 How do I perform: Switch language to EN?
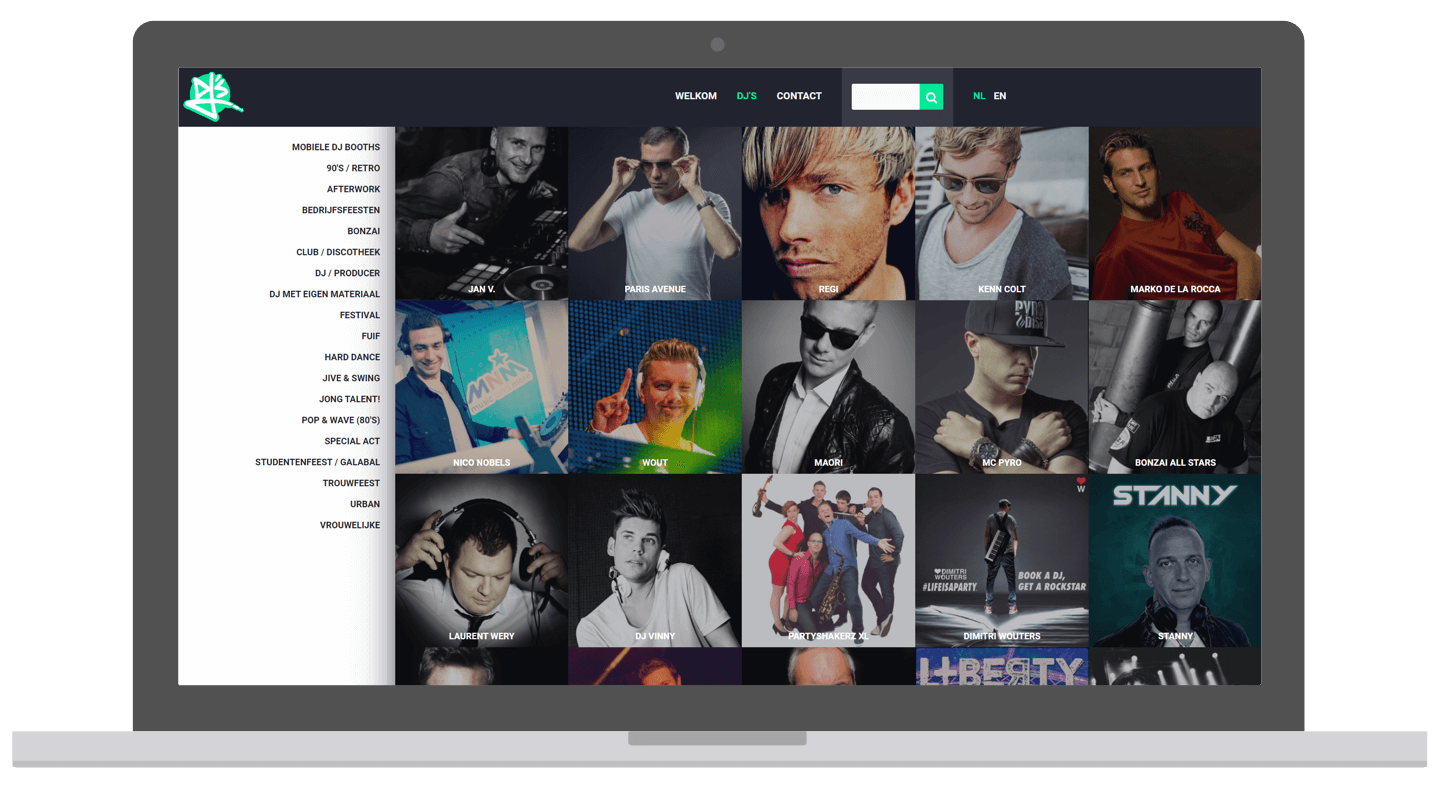1000,96
